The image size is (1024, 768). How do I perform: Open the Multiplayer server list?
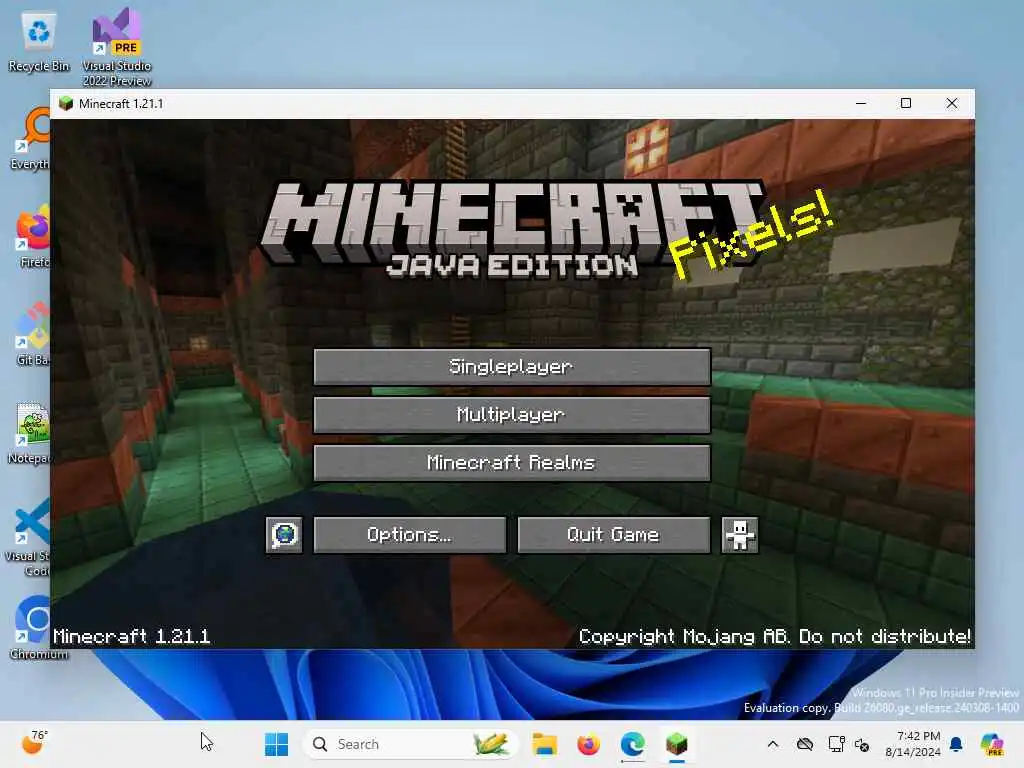pos(512,415)
